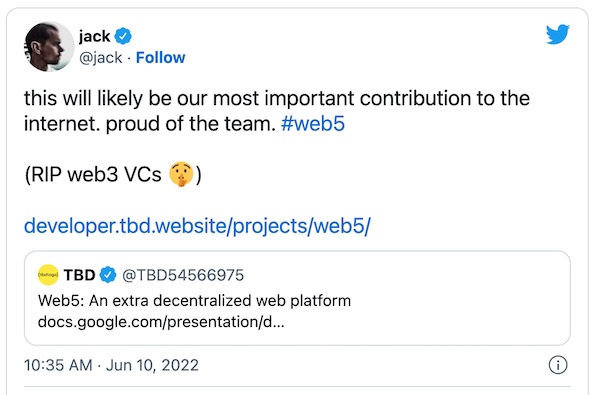Click the Jun 10, 2022 date
Viewport: 600px width, 395px height.
pos(152,365)
